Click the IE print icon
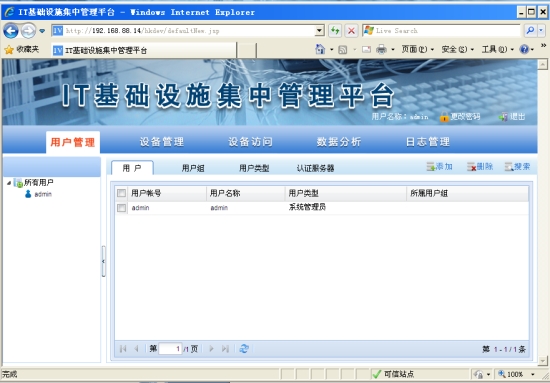Image resolution: width=550 pixels, height=383 pixels. pos(381,49)
